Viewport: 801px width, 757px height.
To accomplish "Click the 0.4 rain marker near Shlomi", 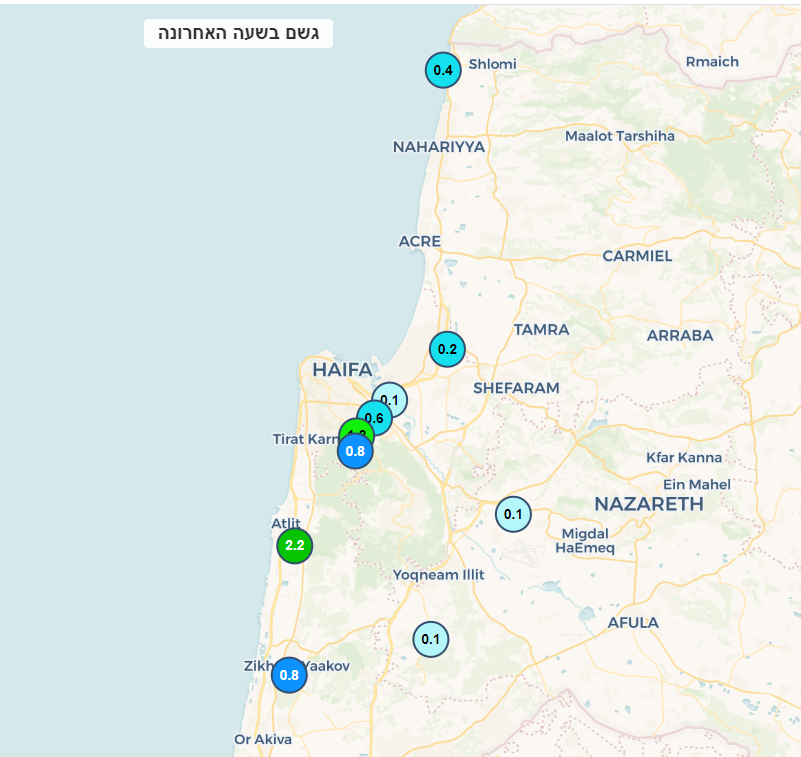I will [443, 70].
